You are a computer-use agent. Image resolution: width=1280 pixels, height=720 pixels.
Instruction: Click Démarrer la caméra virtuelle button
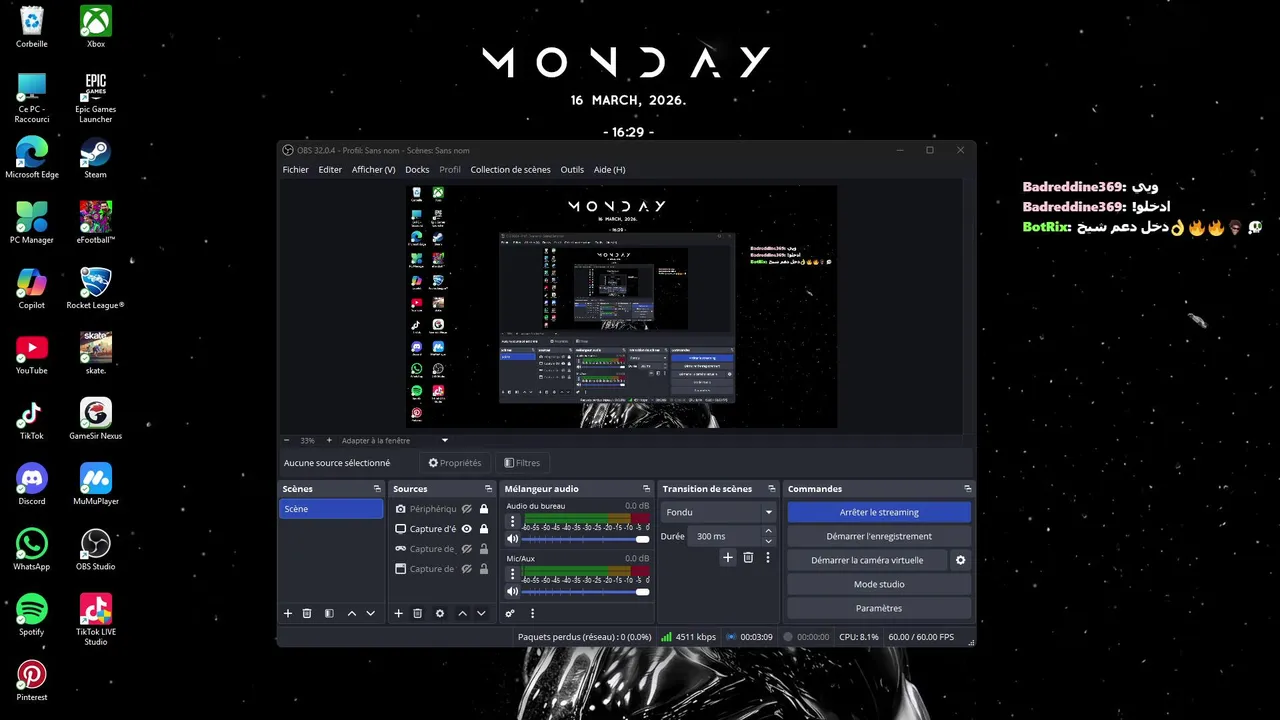coord(867,560)
